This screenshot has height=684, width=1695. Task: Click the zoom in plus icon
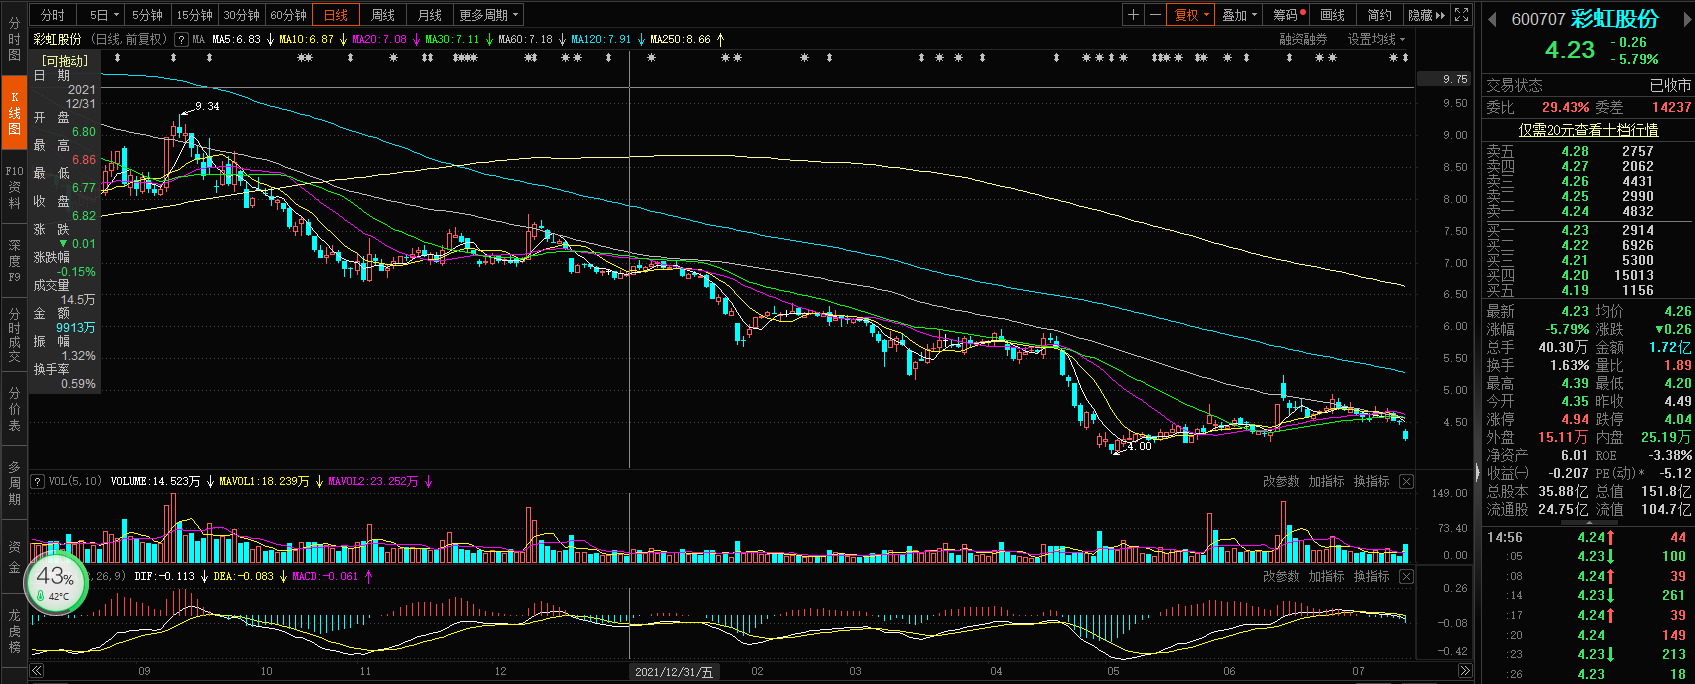1133,15
